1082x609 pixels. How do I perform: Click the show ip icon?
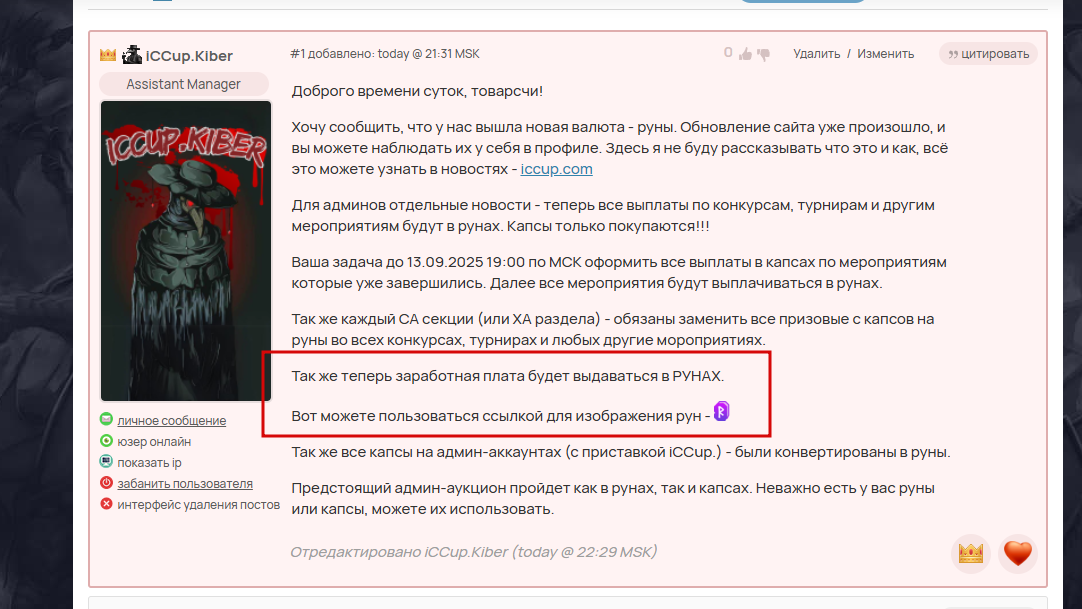[106, 461]
